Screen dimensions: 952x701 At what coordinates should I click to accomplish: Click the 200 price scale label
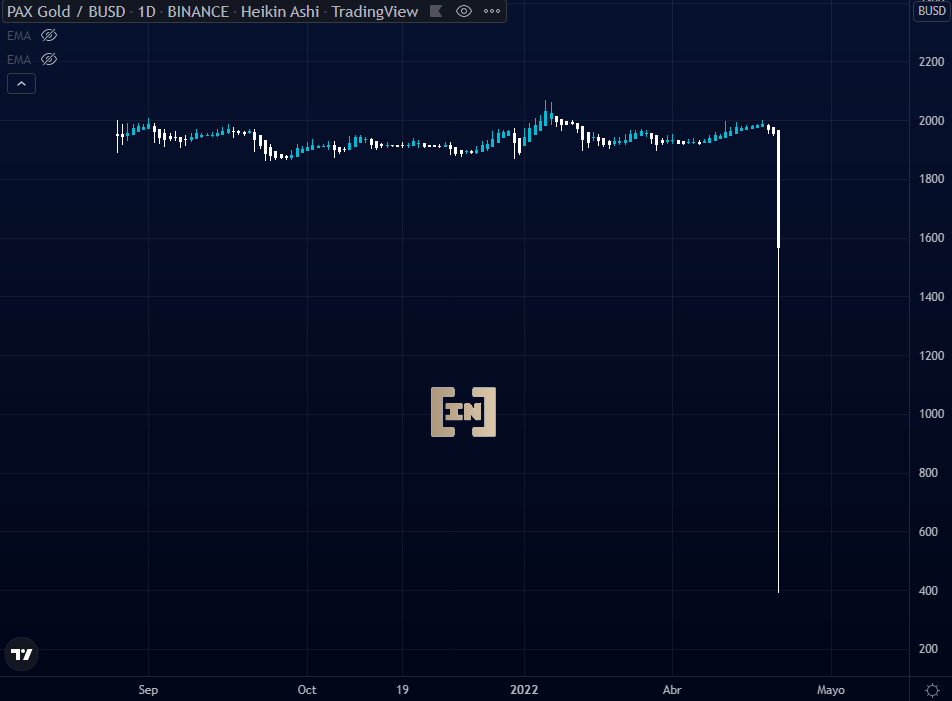[928, 649]
